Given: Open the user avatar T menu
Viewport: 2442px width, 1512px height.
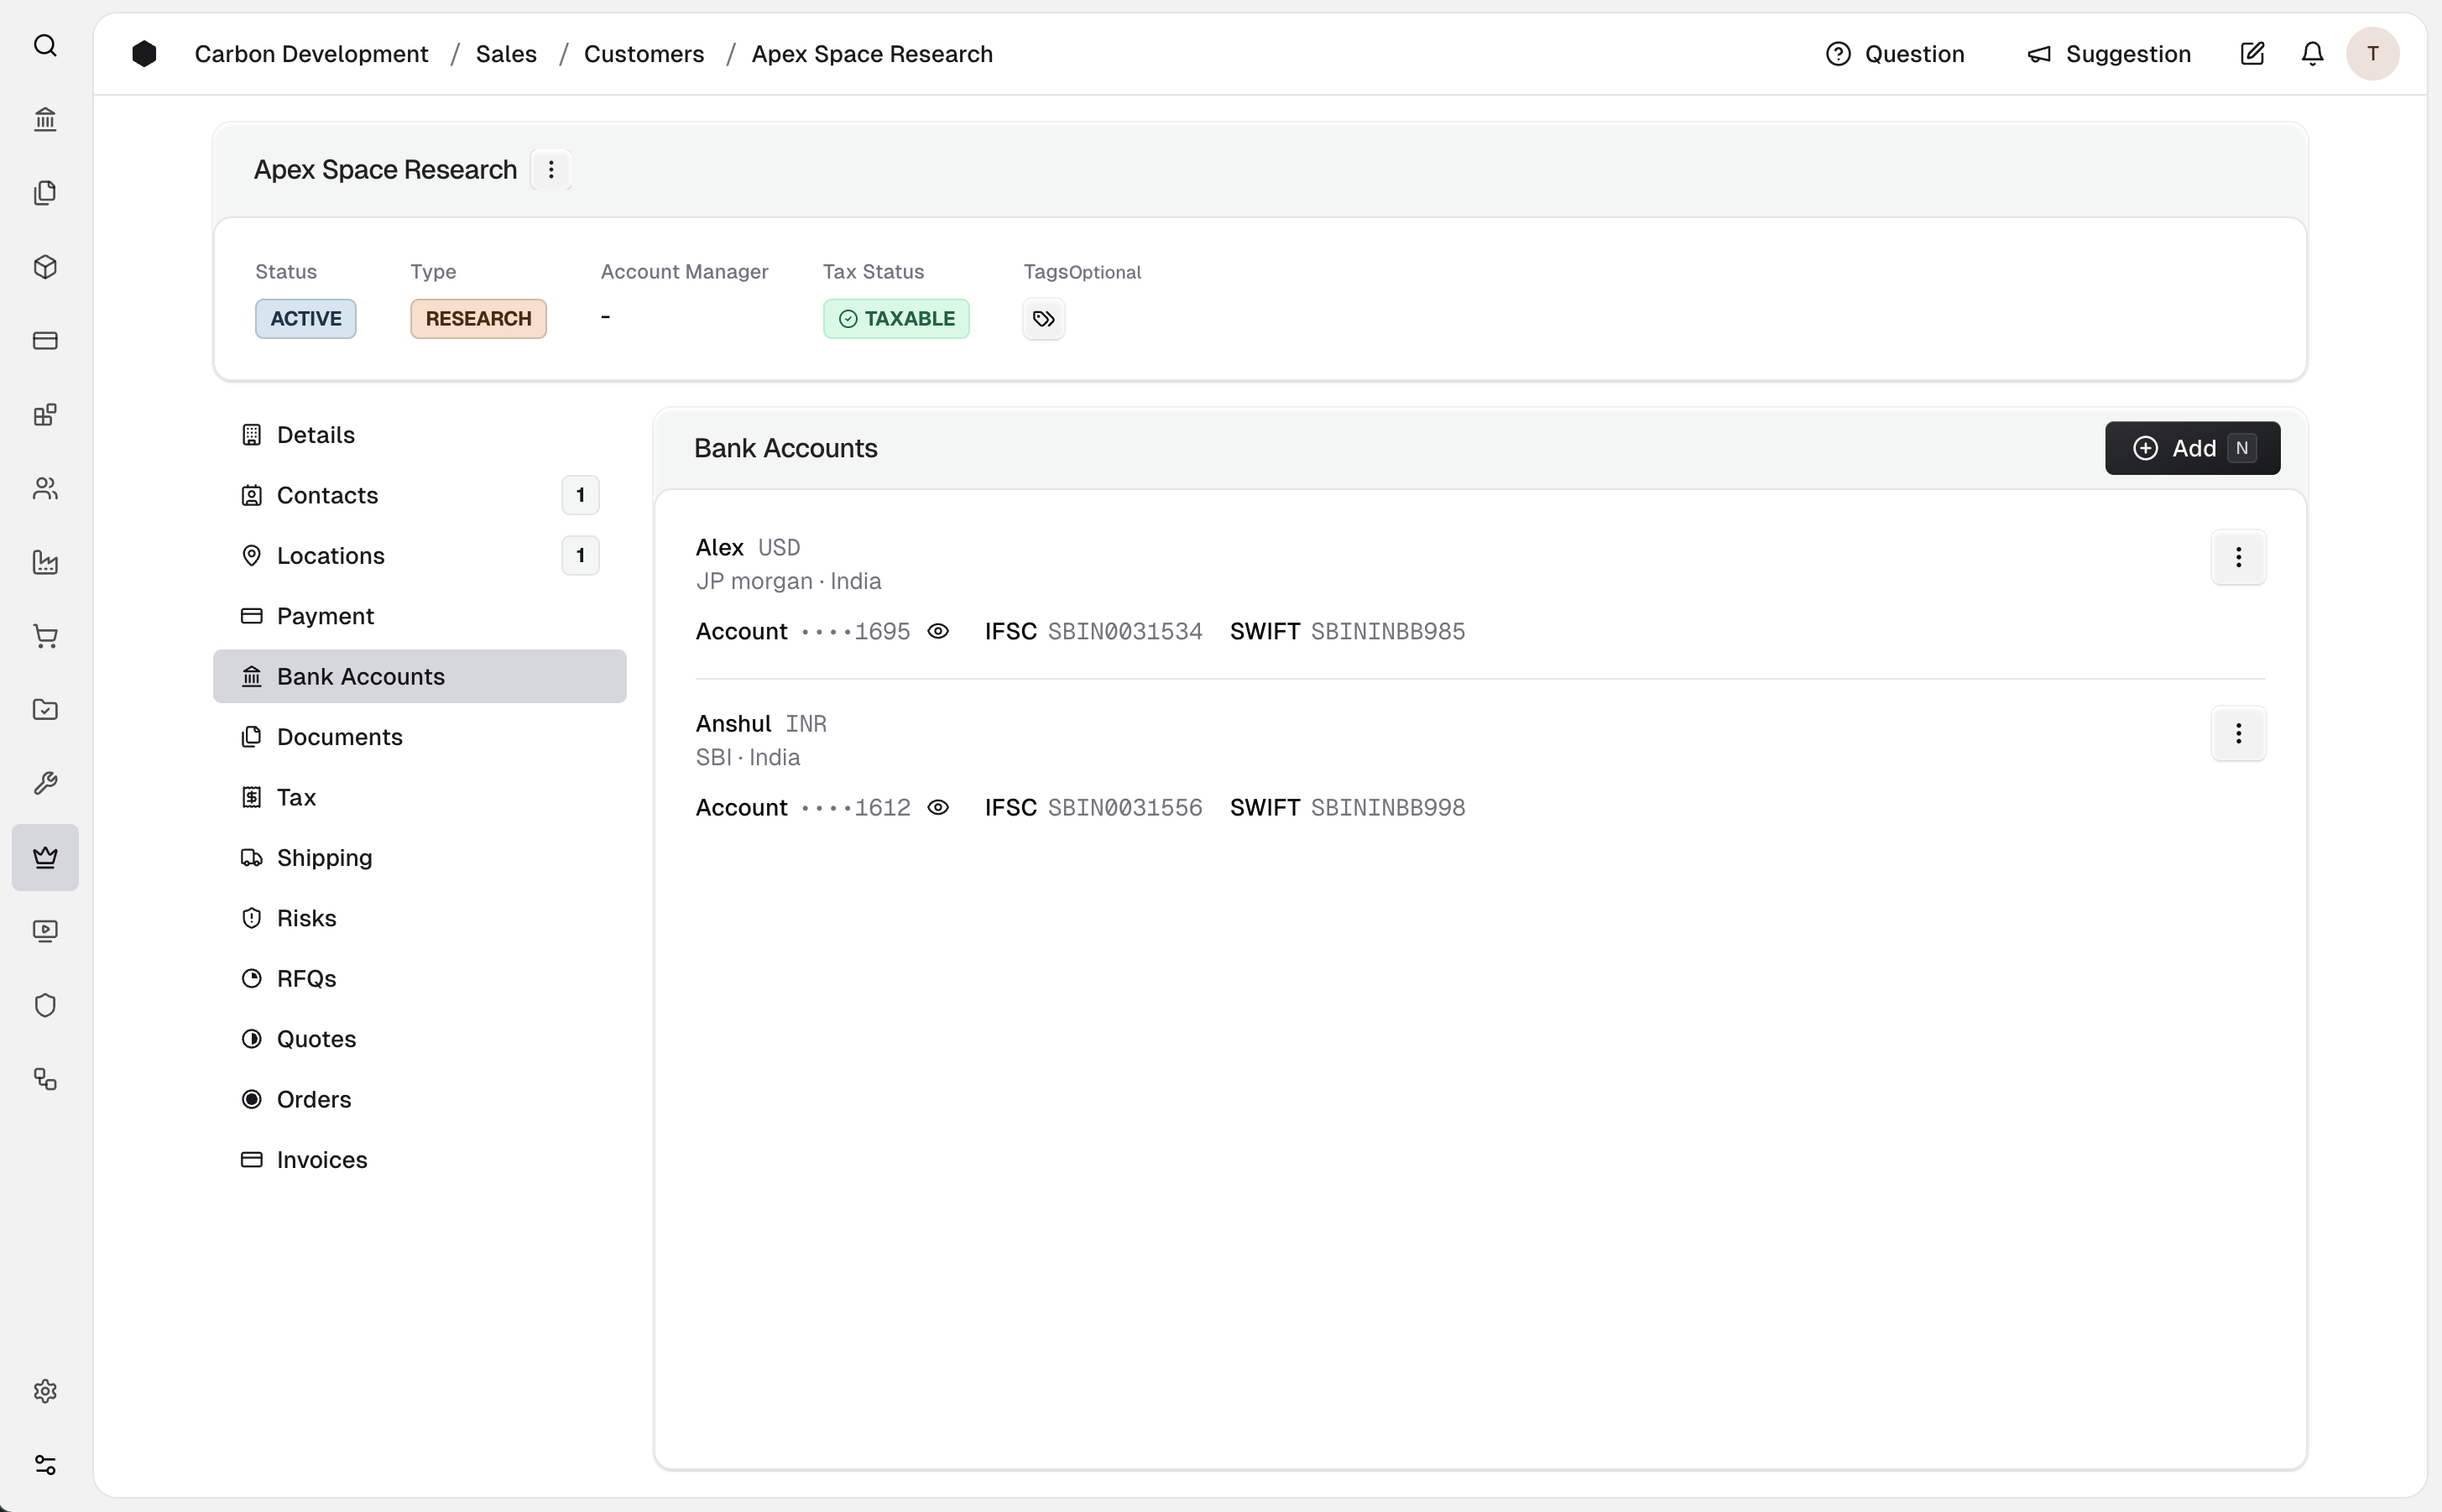Looking at the screenshot, I should point(2372,54).
